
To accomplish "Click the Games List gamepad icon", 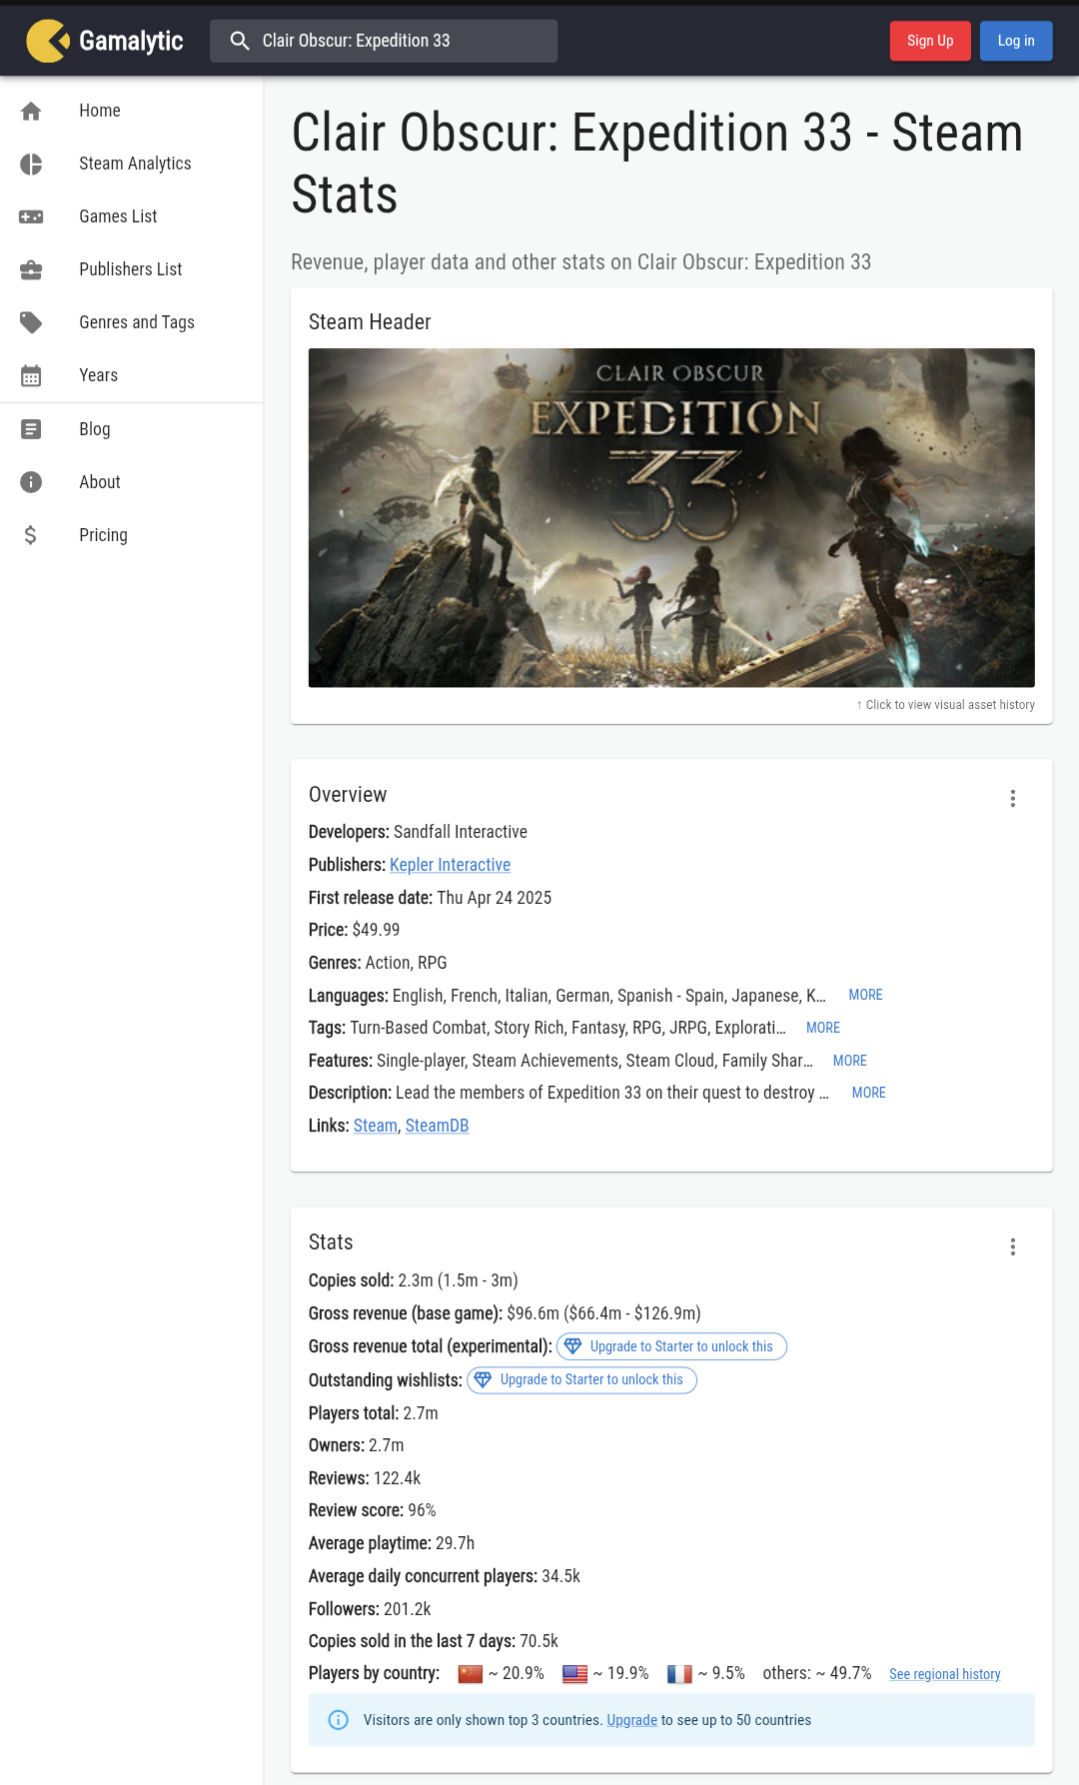I will [31, 217].
